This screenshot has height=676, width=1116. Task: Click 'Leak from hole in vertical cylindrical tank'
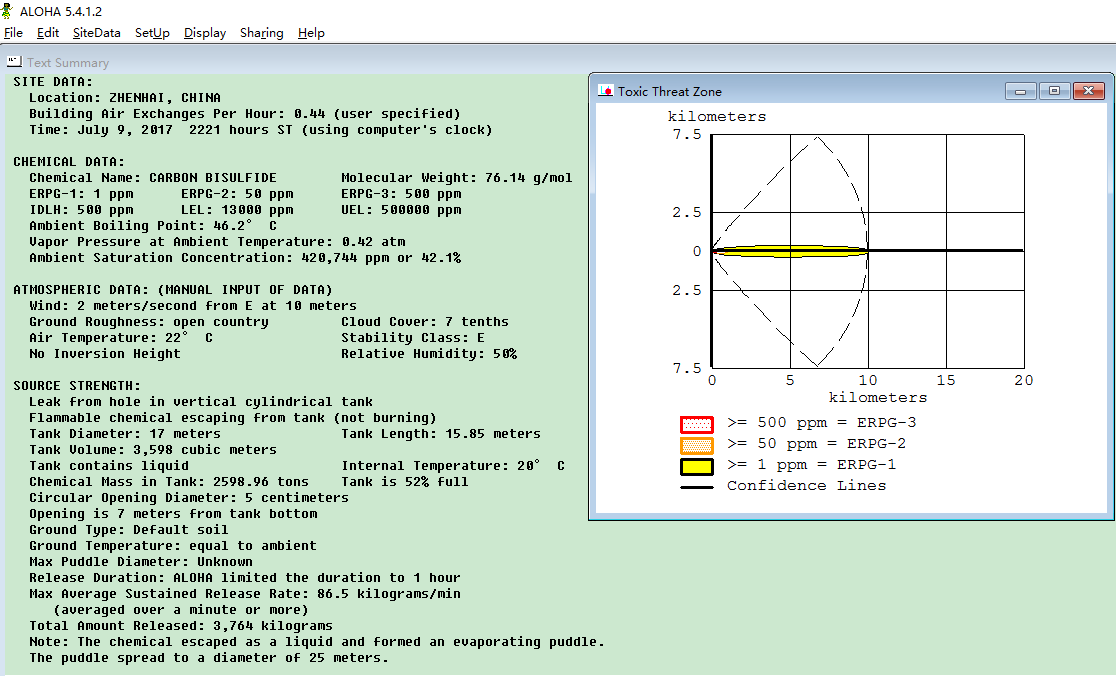[201, 402]
